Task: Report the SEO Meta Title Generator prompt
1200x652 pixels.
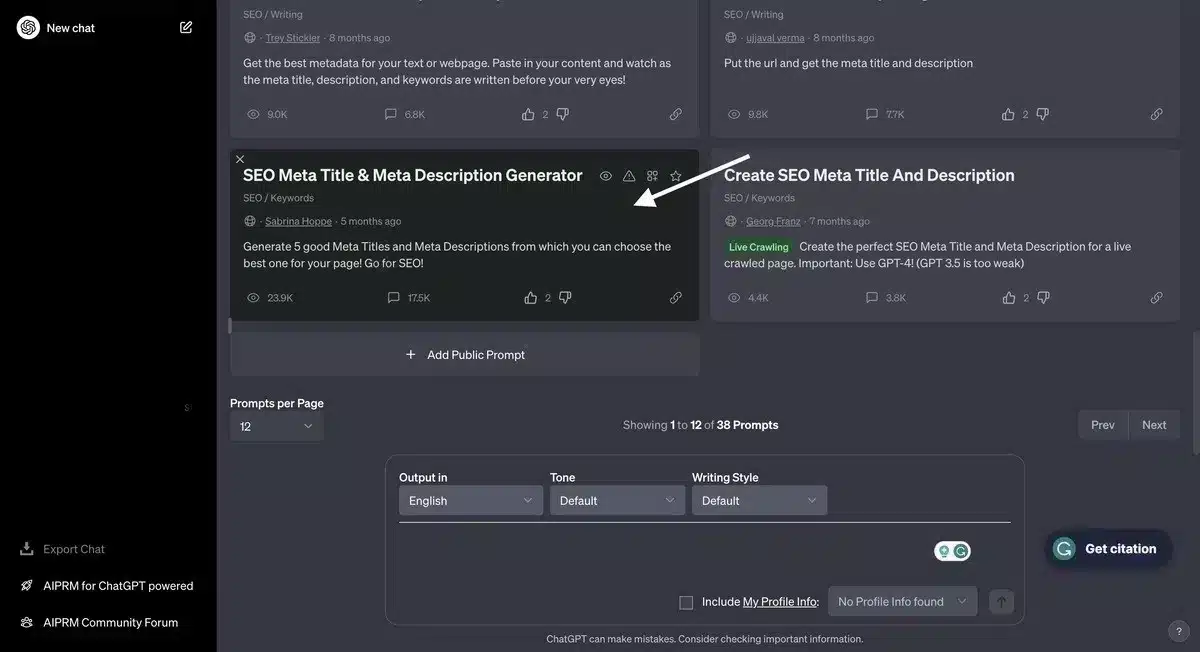Action: pyautogui.click(x=629, y=176)
